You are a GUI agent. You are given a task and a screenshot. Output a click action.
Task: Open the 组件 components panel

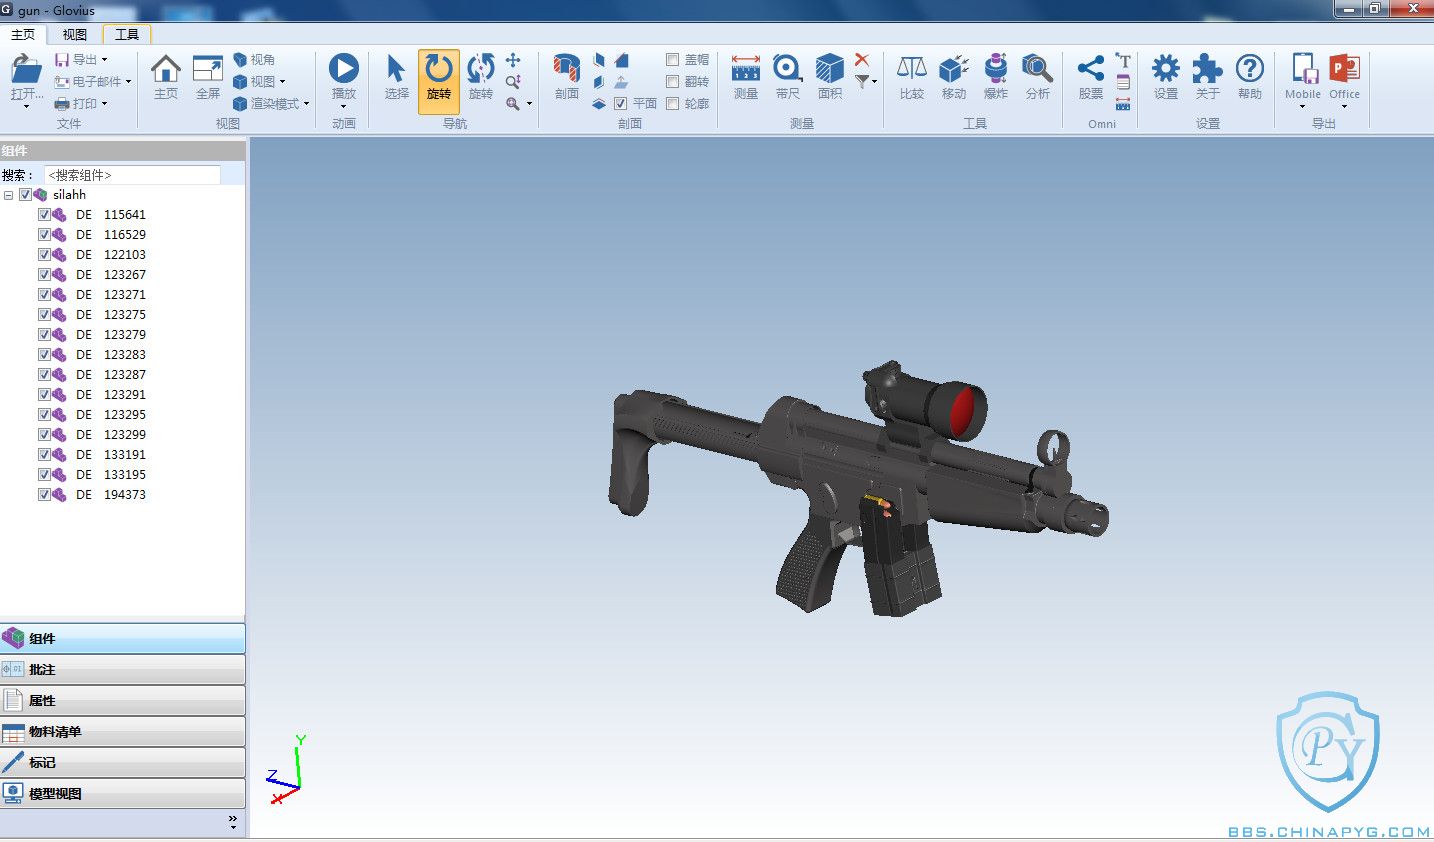(x=123, y=638)
